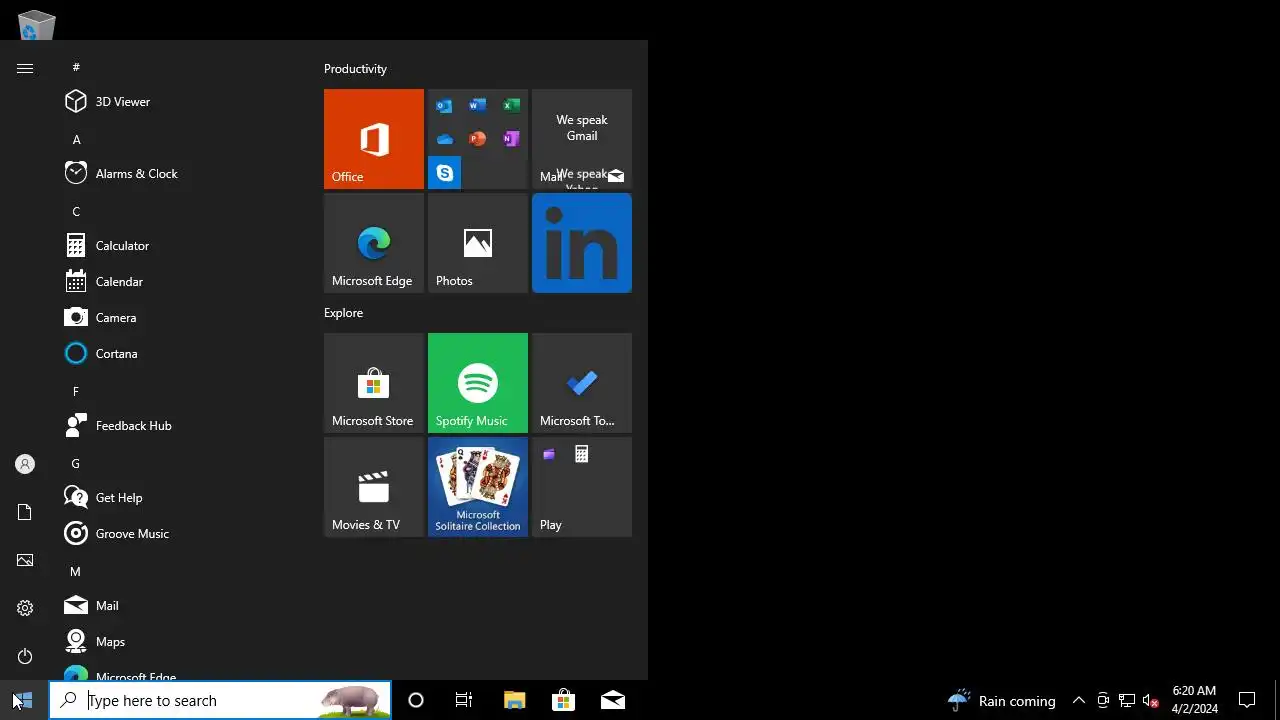This screenshot has height=720, width=1280.
Task: Open Mail from the app list
Action: (x=178, y=606)
